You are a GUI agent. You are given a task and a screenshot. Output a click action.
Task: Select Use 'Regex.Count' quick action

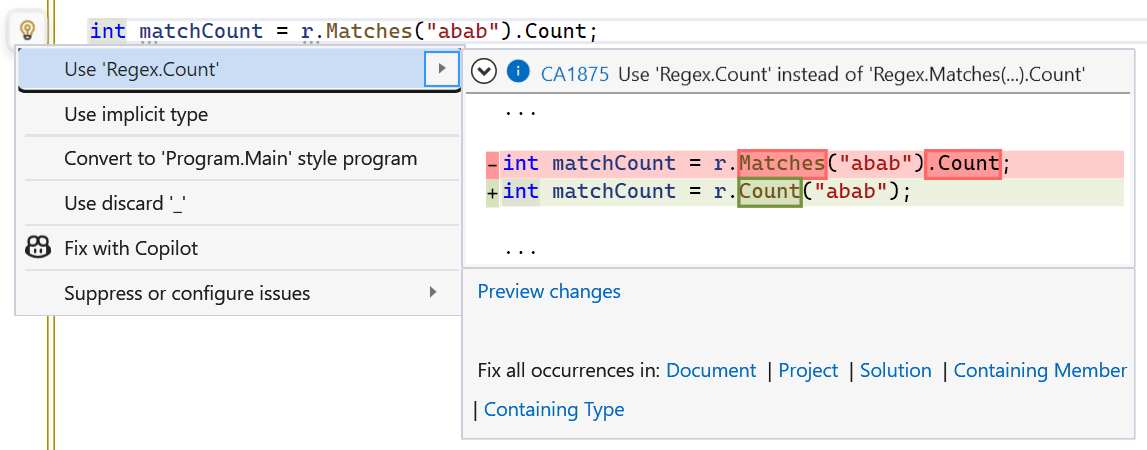(x=238, y=70)
